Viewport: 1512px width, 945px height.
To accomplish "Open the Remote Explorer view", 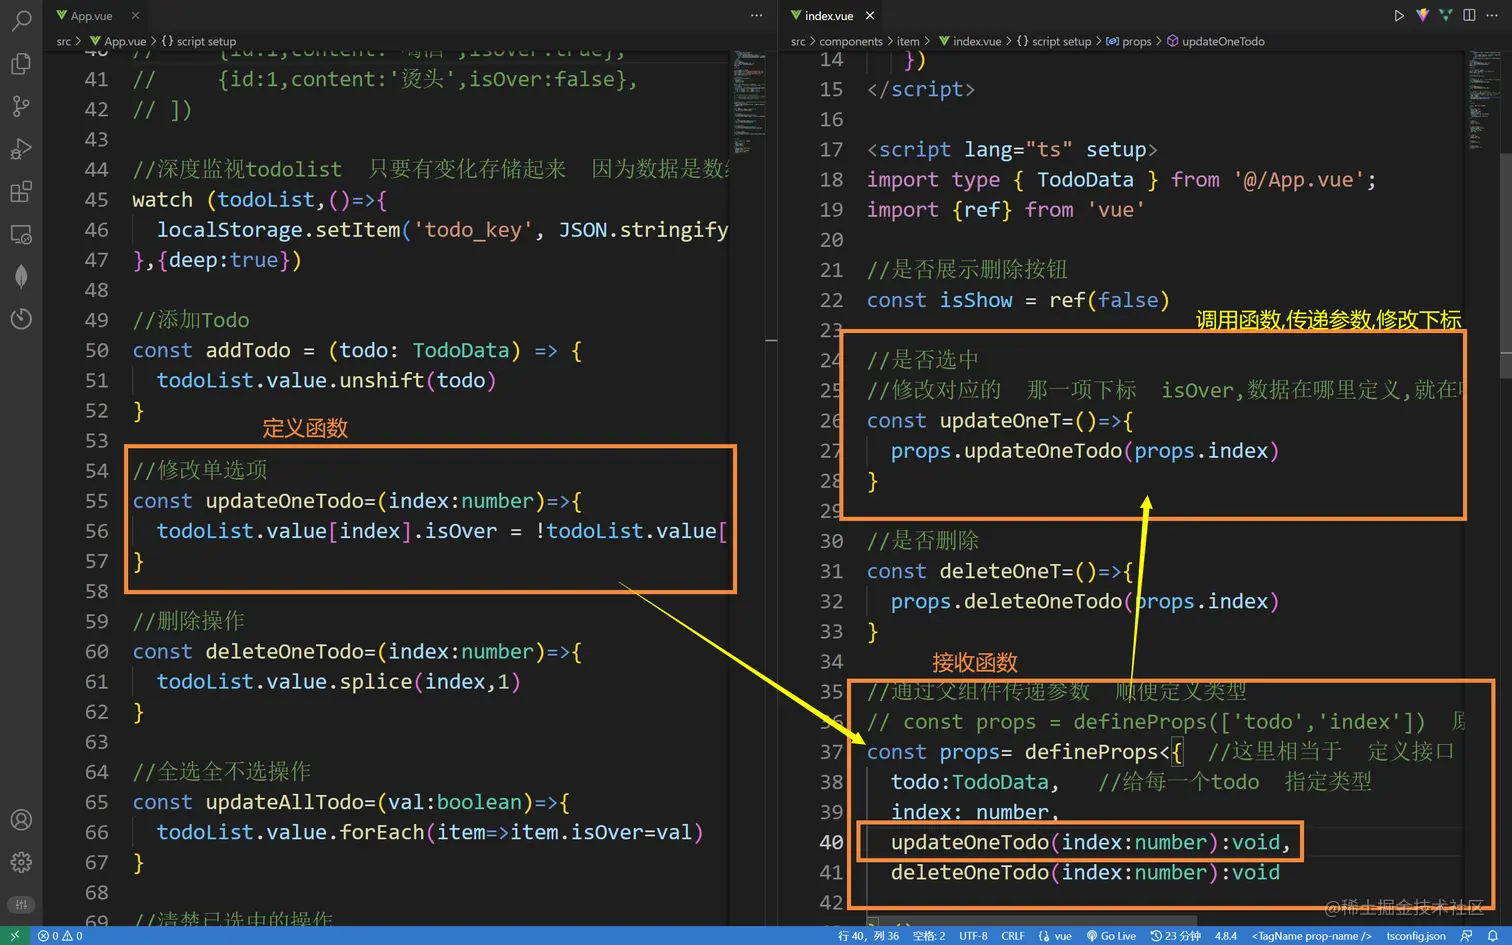I will click(x=21, y=235).
